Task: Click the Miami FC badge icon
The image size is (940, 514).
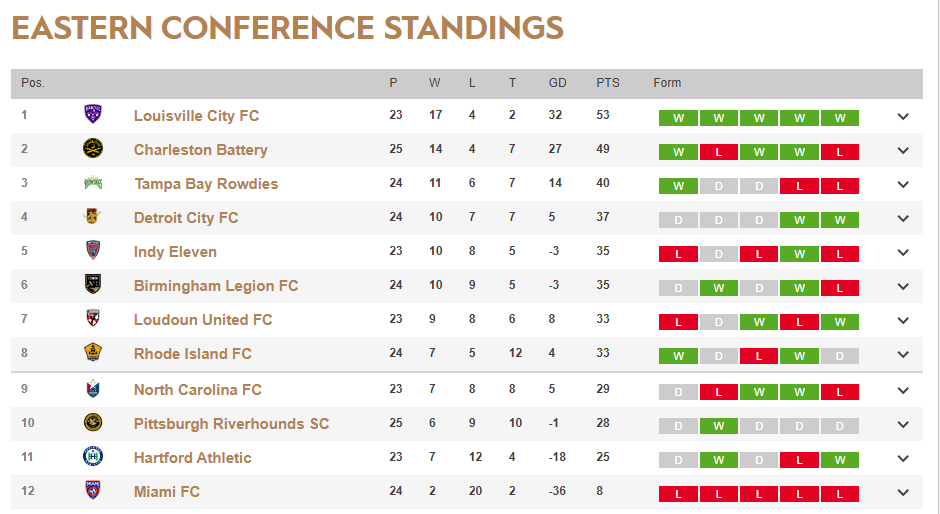Action: [93, 491]
